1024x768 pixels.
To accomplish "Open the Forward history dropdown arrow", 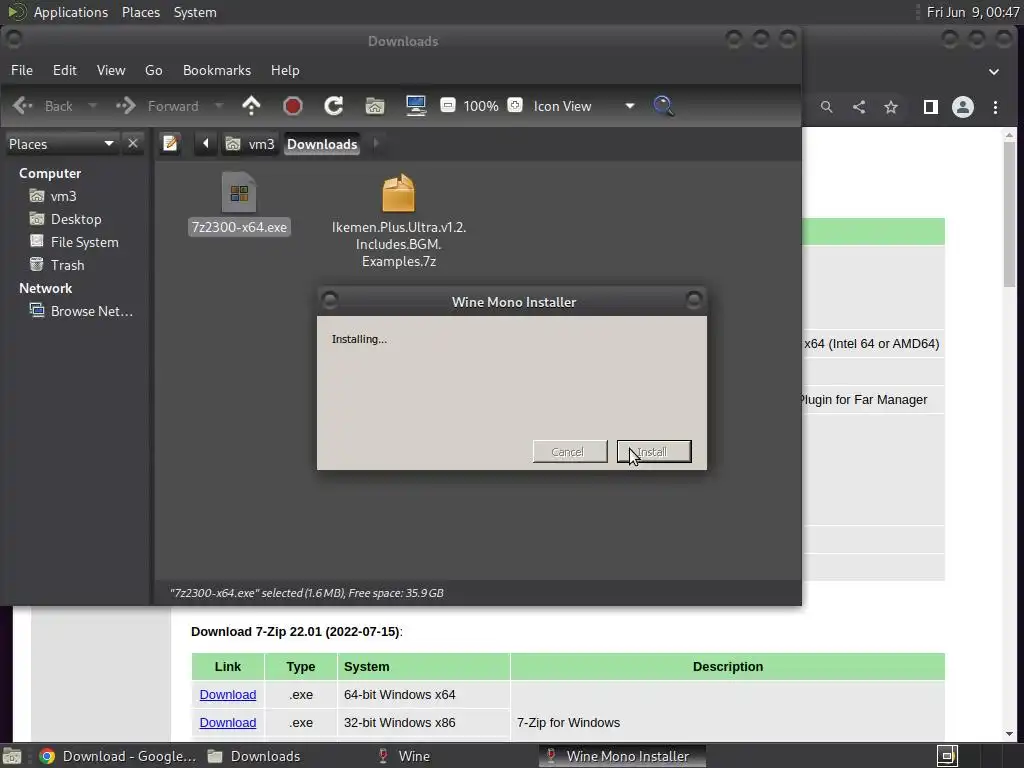I will coord(219,106).
